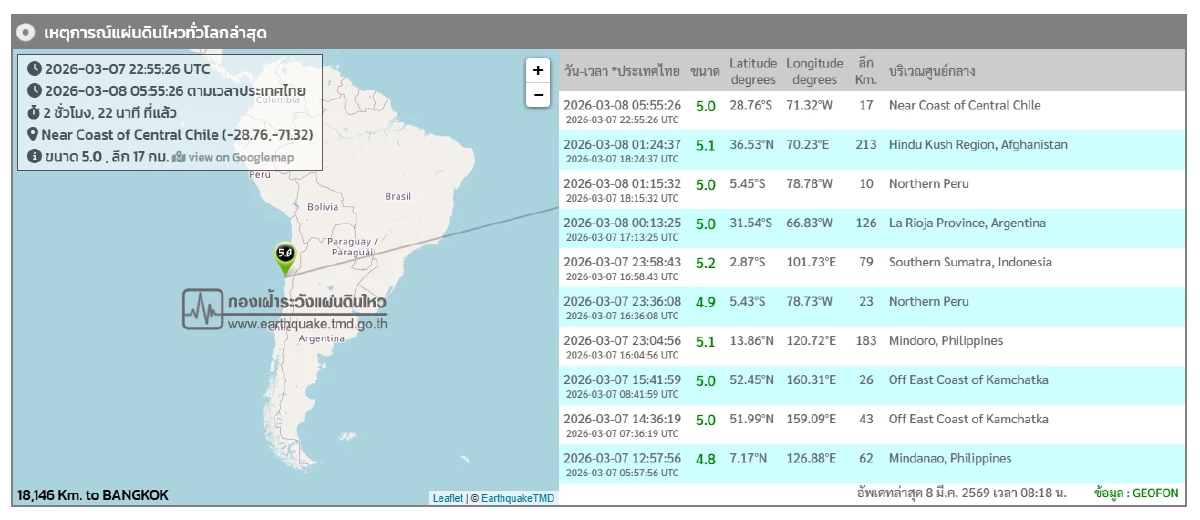Select the Hindu Kush Region, Afghanistan row
The width and height of the screenshot is (1200, 520).
point(870,150)
